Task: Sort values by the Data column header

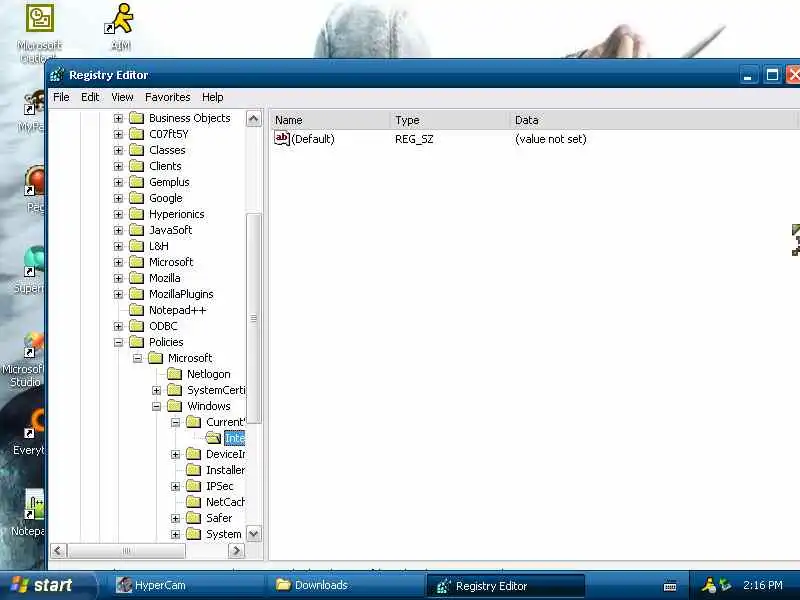Action: pyautogui.click(x=653, y=120)
